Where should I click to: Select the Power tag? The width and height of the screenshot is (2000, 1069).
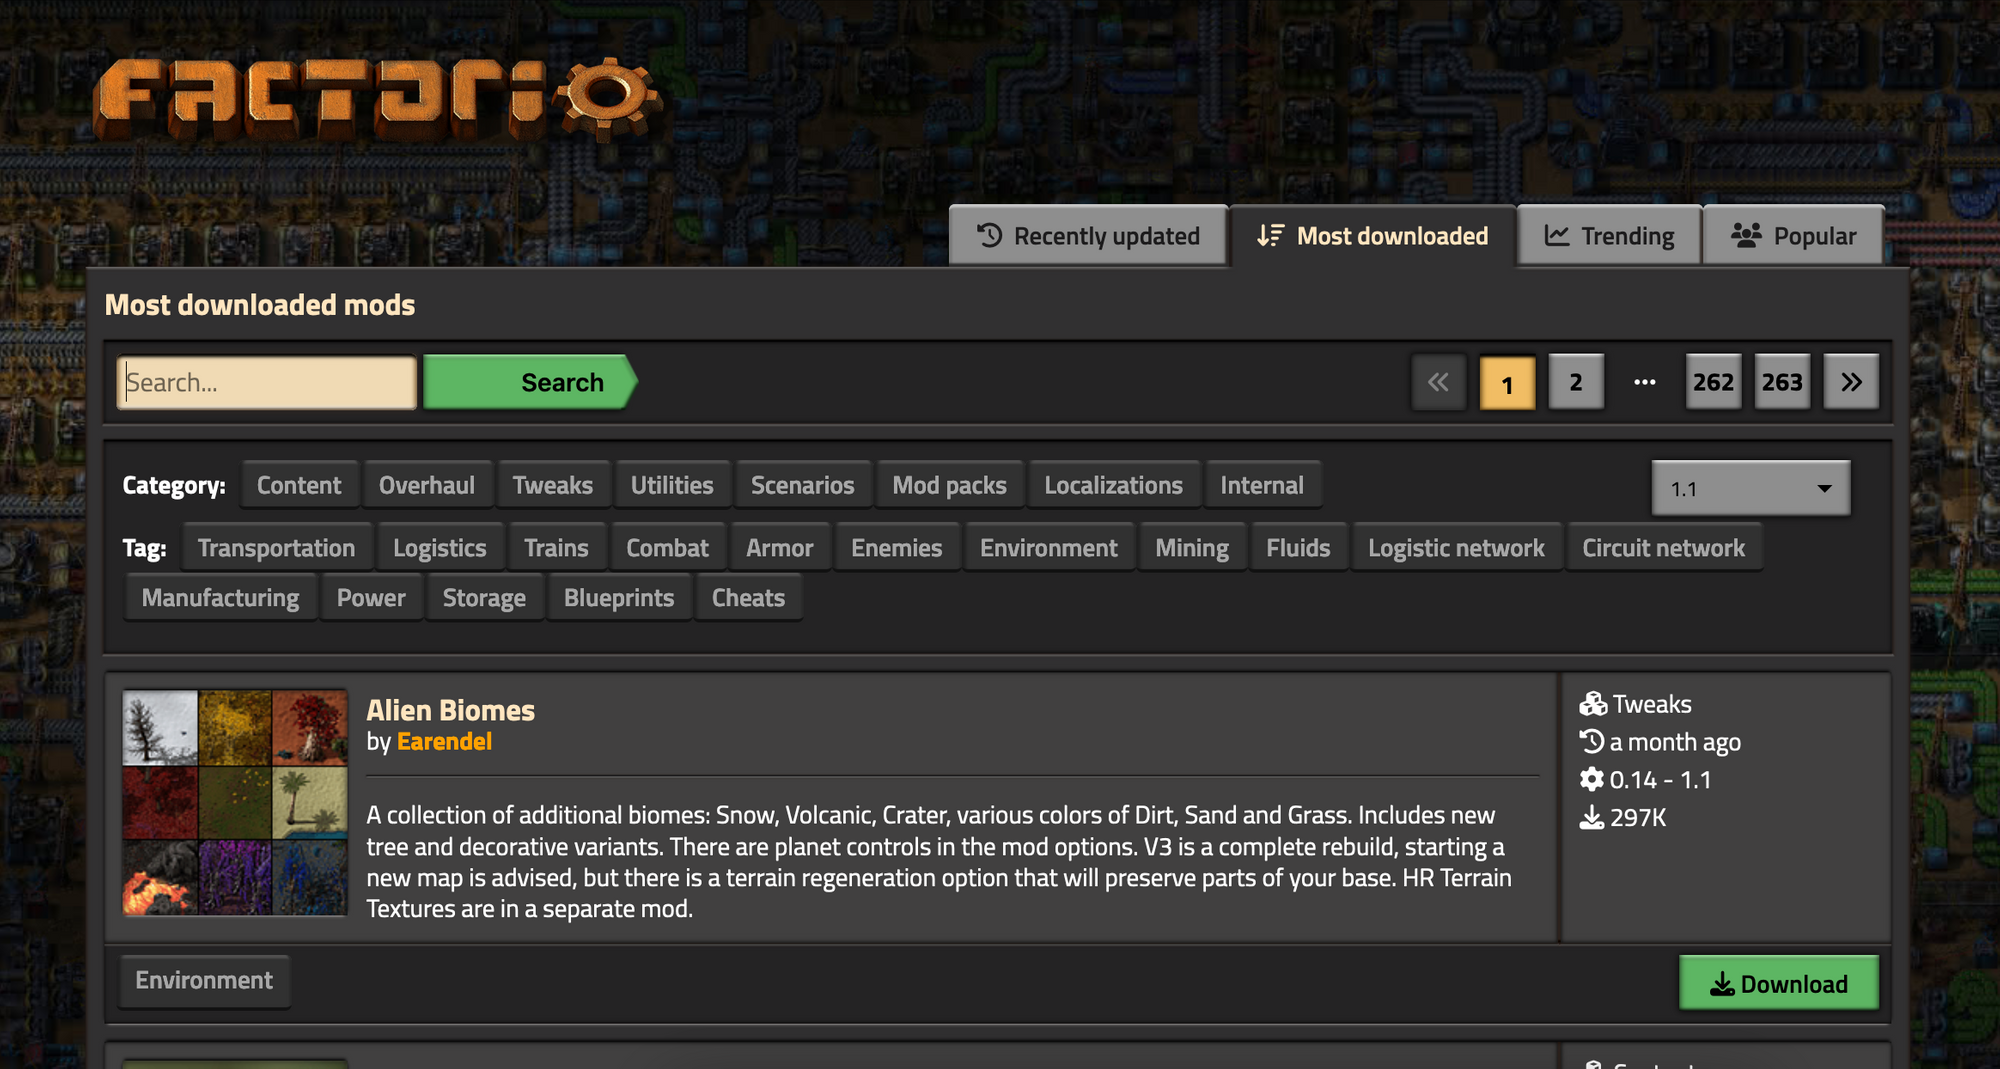pos(371,598)
